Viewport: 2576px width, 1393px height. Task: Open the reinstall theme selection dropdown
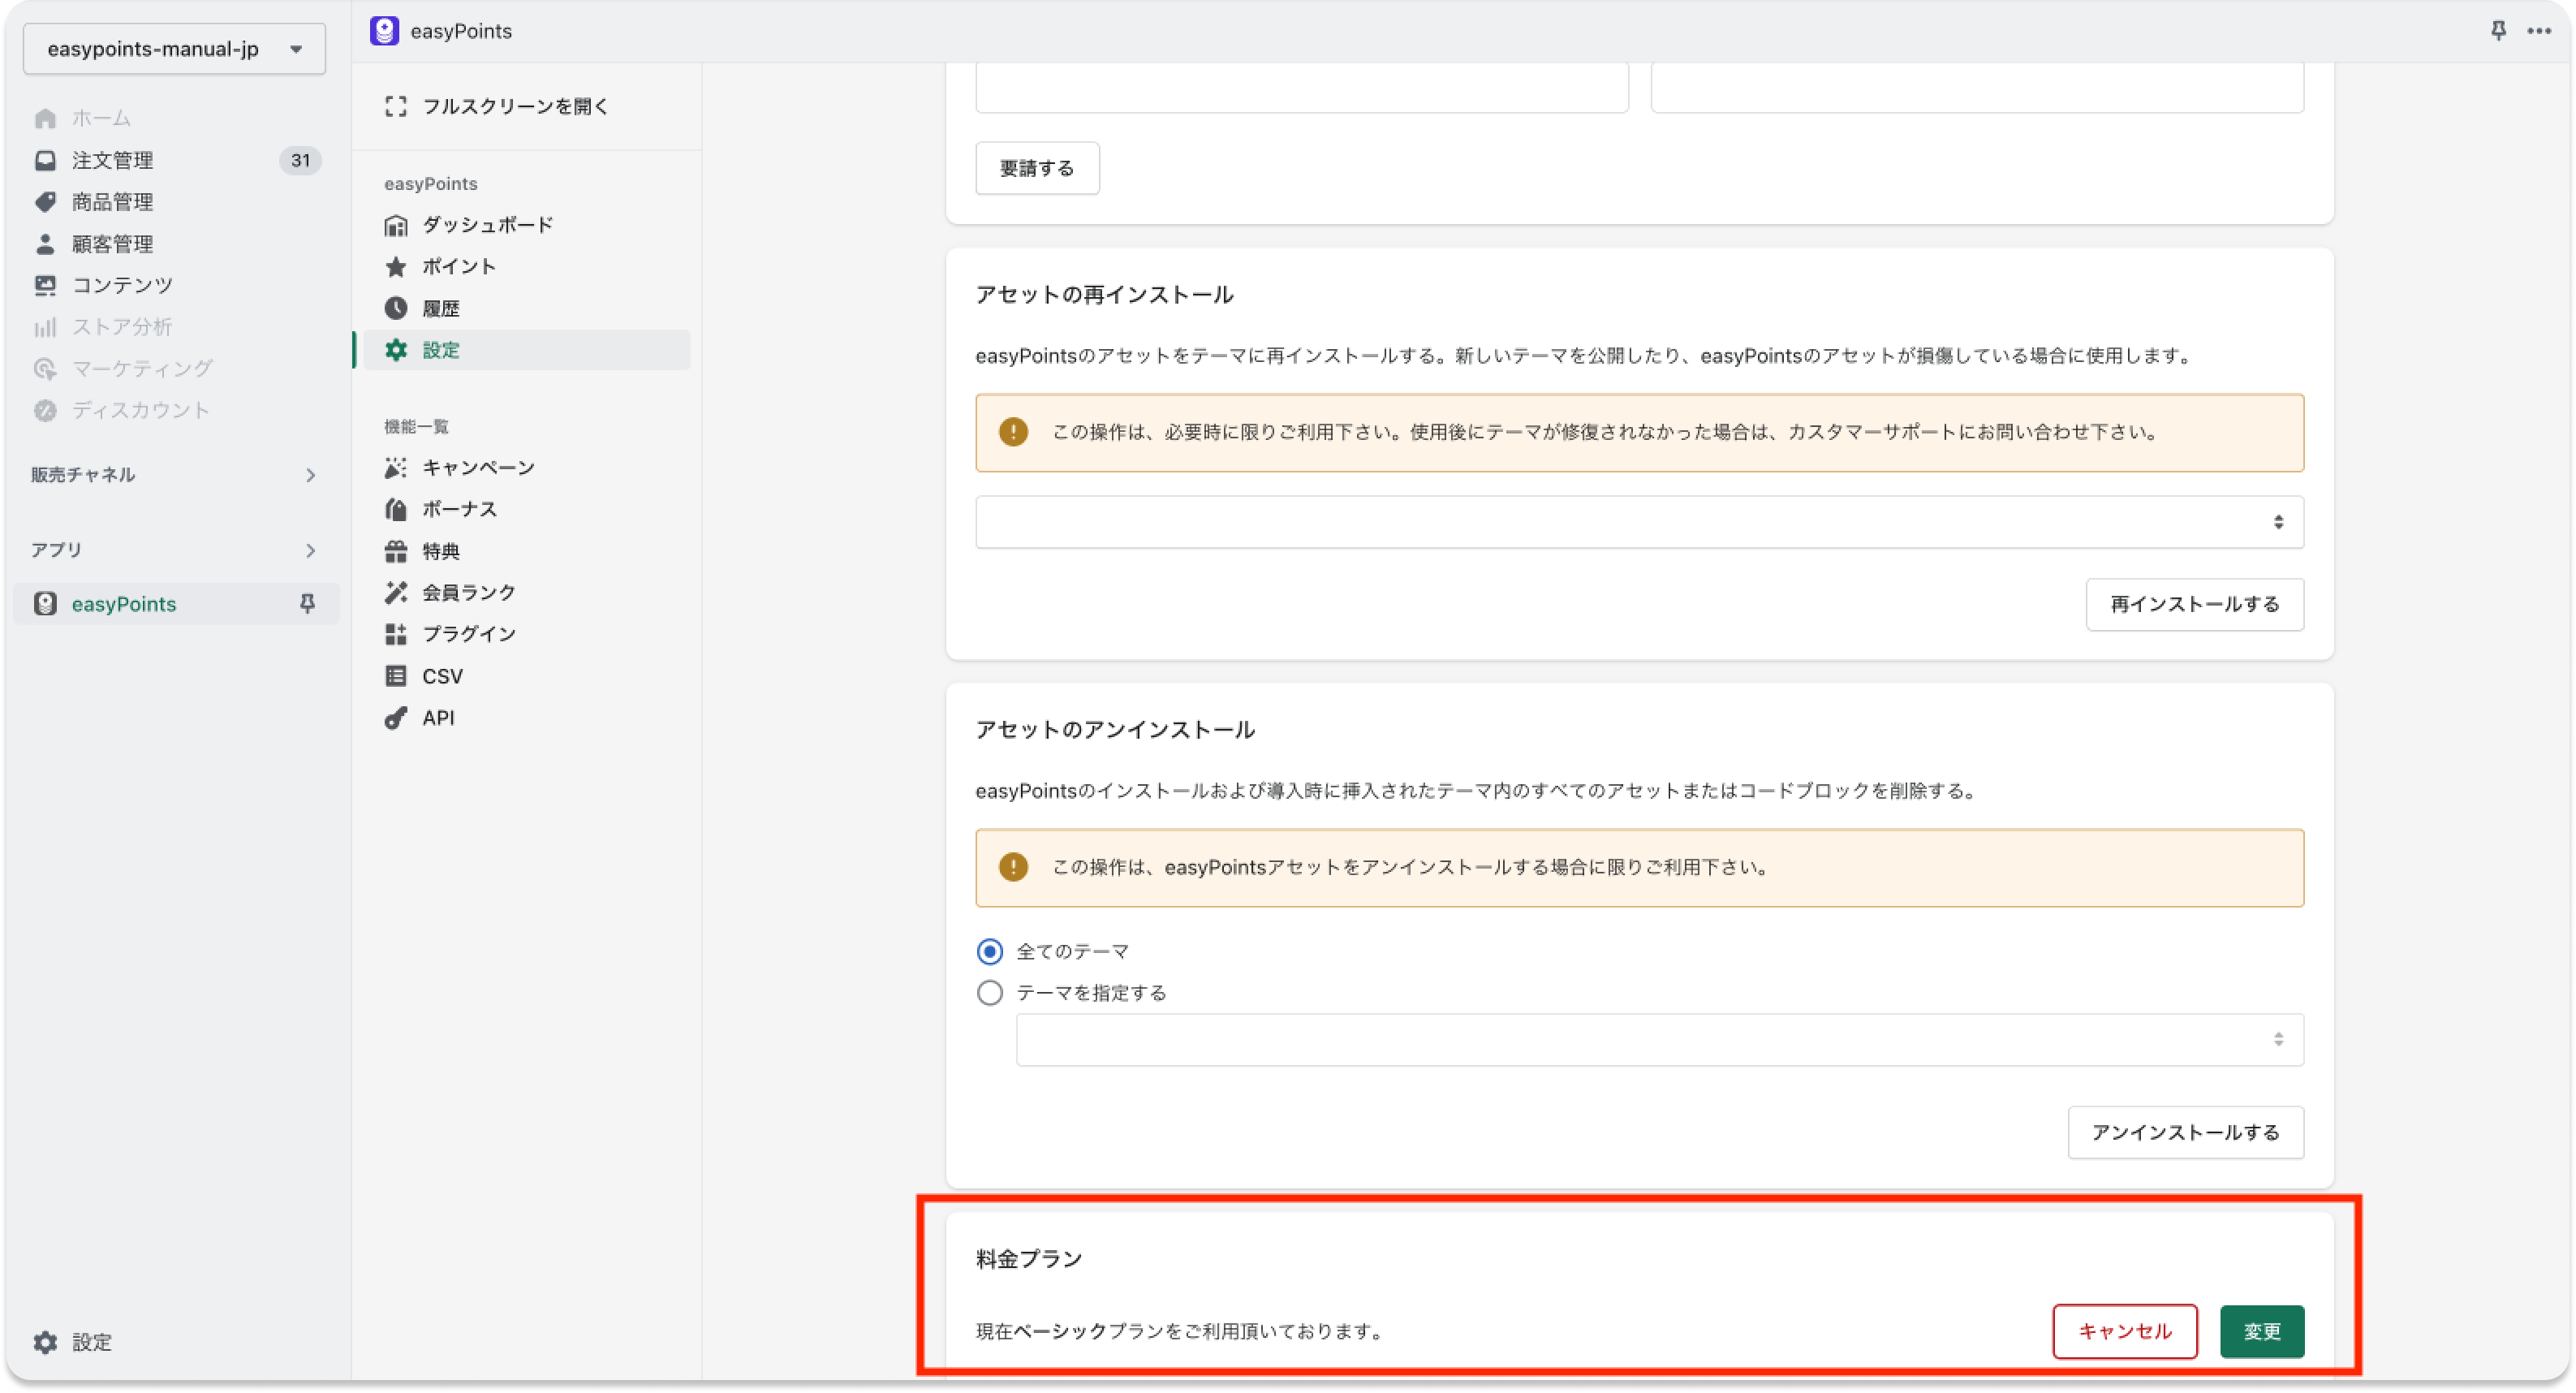tap(1639, 522)
